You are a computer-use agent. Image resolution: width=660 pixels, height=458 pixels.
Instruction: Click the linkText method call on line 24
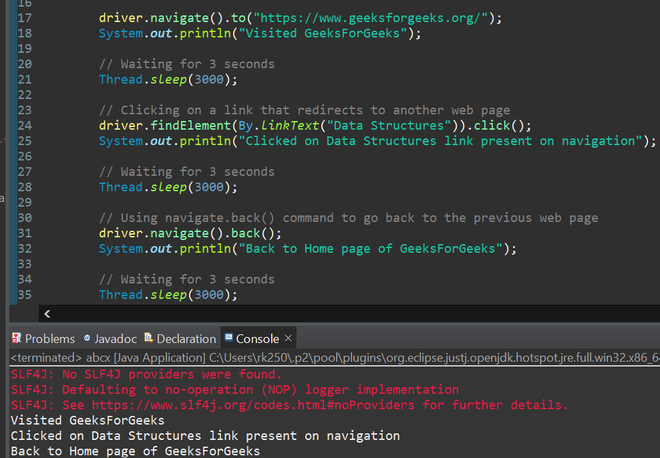click(290, 125)
